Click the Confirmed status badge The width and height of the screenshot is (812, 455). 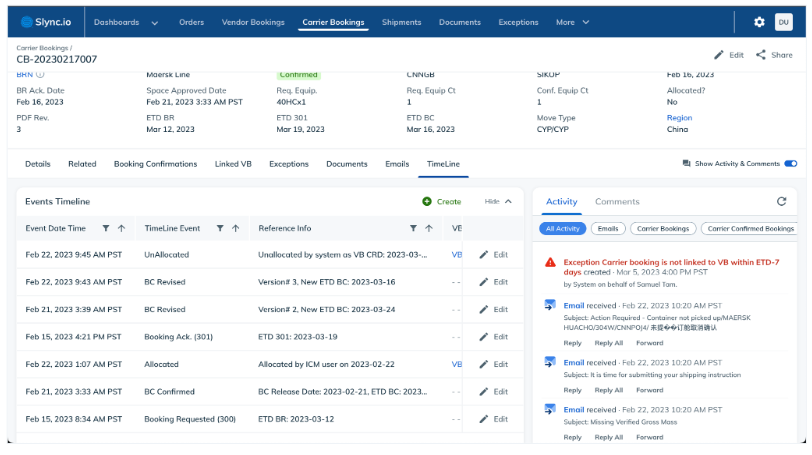(298, 75)
